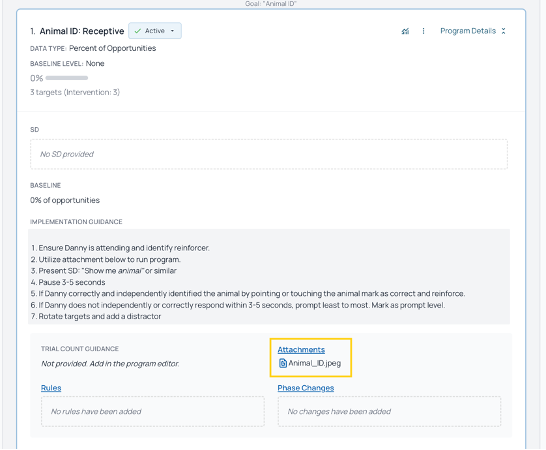Open the three-dot more options menu
This screenshot has height=450, width=546.
pyautogui.click(x=423, y=31)
